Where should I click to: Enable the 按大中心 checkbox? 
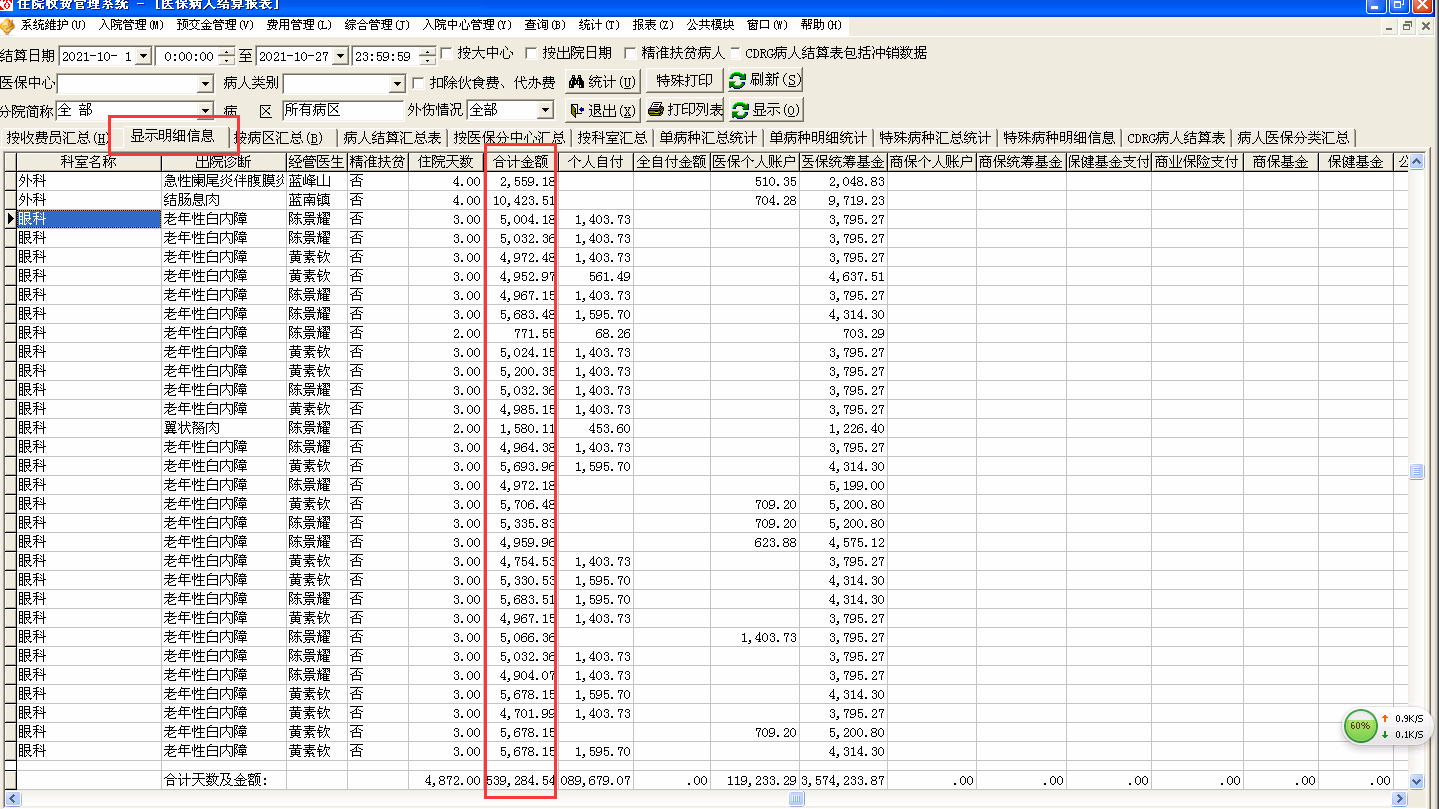click(x=447, y=53)
